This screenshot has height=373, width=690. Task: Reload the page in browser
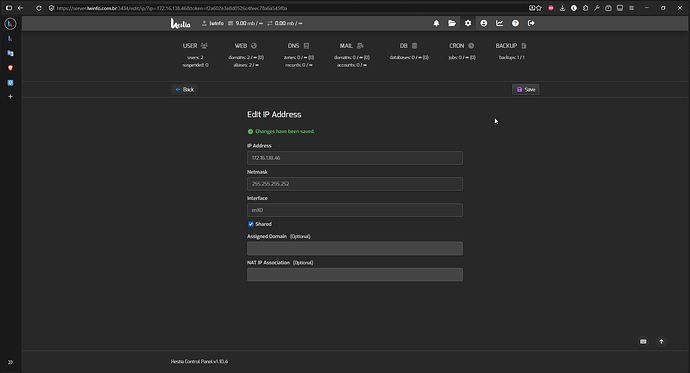pos(39,8)
